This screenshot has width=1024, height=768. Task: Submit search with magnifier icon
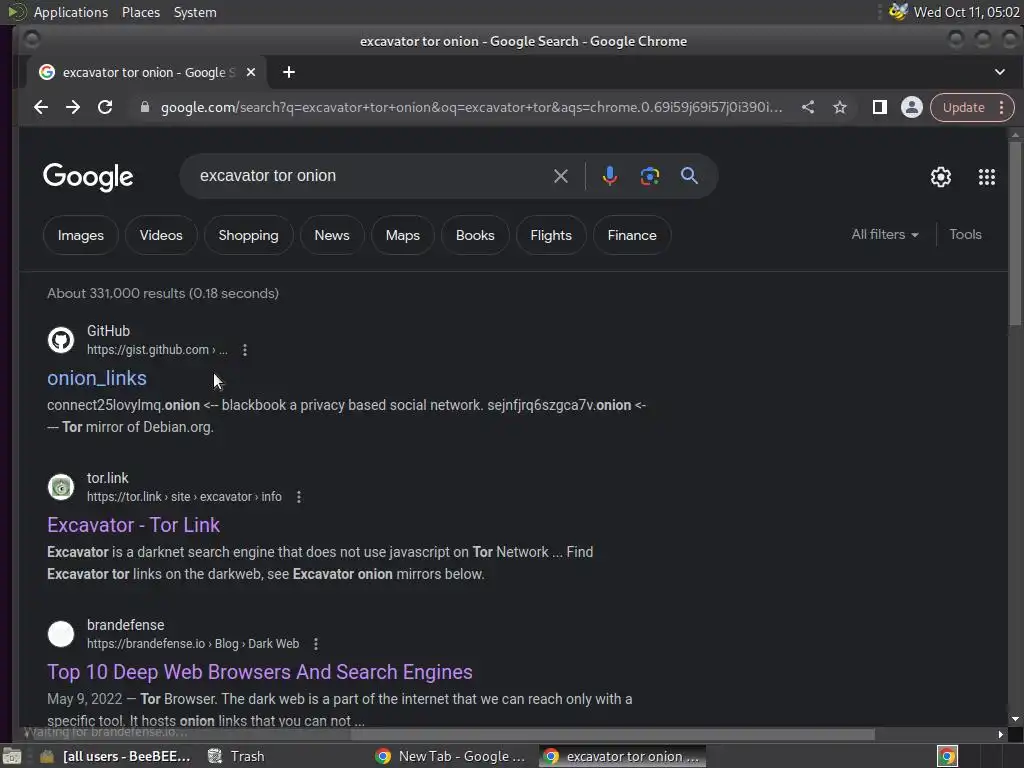(x=689, y=176)
